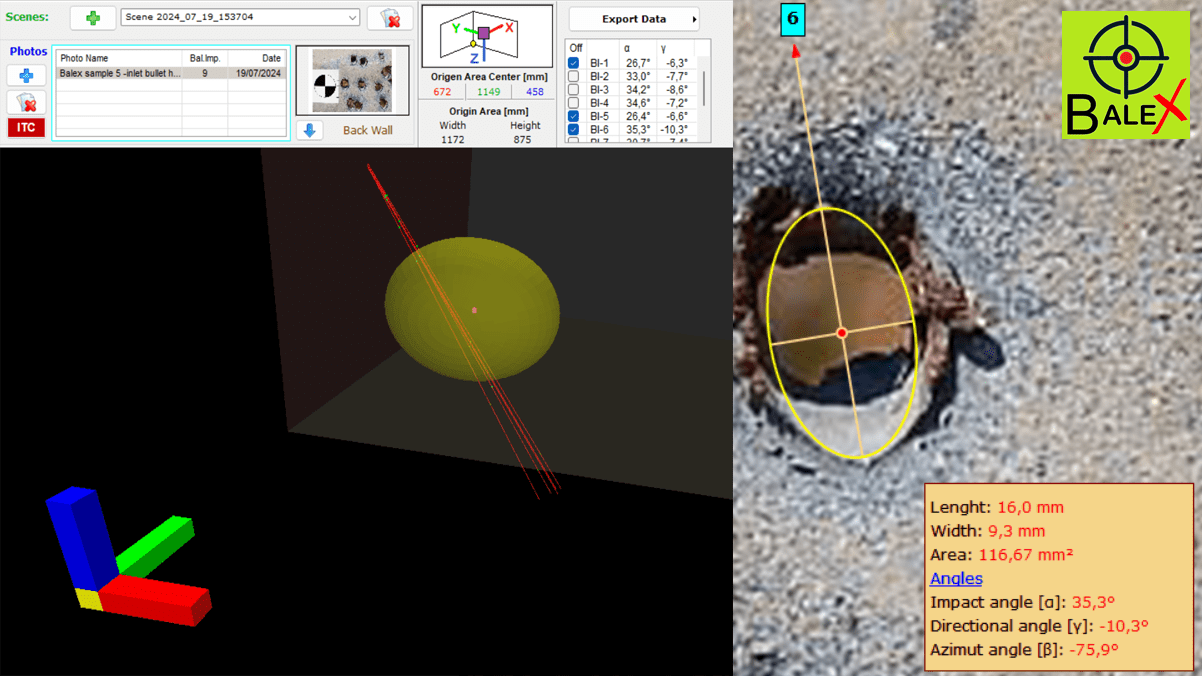This screenshot has height=676, width=1202.
Task: Delete selected photo from Photos list
Action: coord(26,102)
